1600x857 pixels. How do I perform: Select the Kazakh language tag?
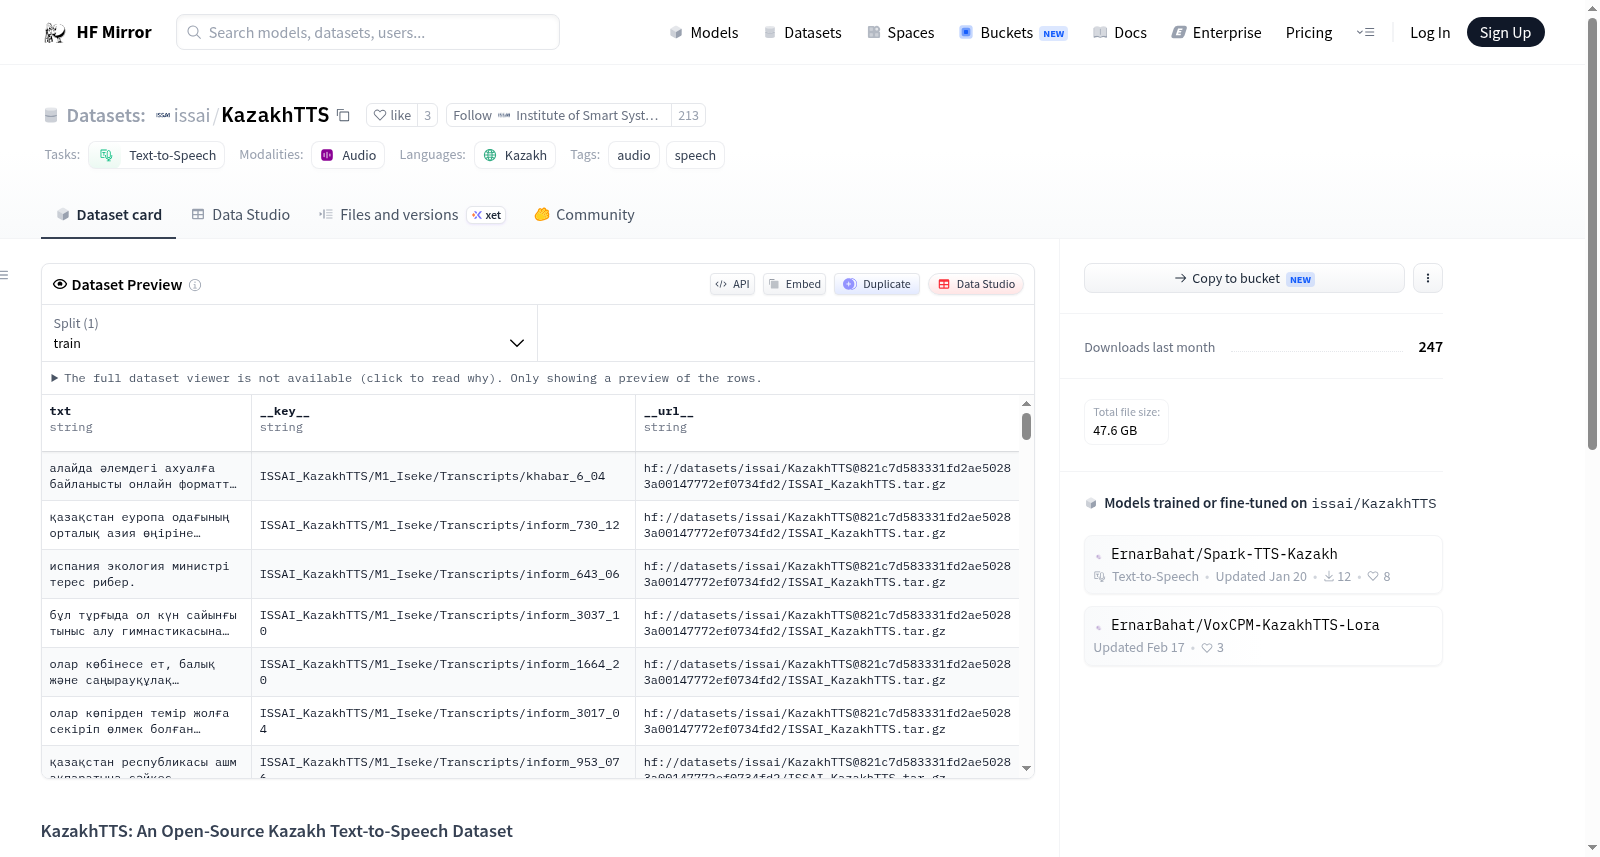[x=515, y=155]
